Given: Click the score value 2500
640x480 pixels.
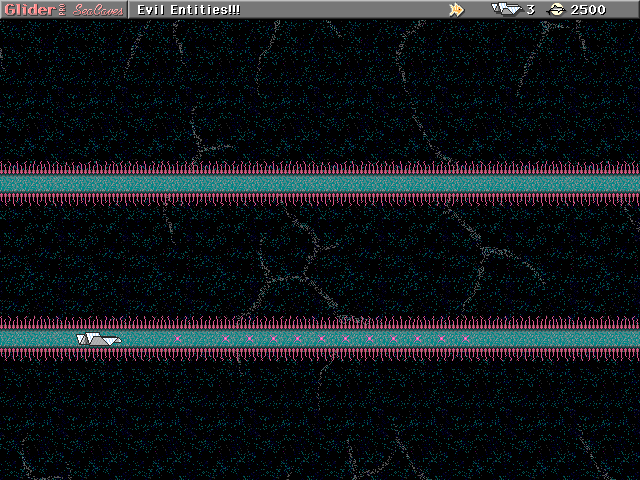Looking at the screenshot, I should 588,9.
